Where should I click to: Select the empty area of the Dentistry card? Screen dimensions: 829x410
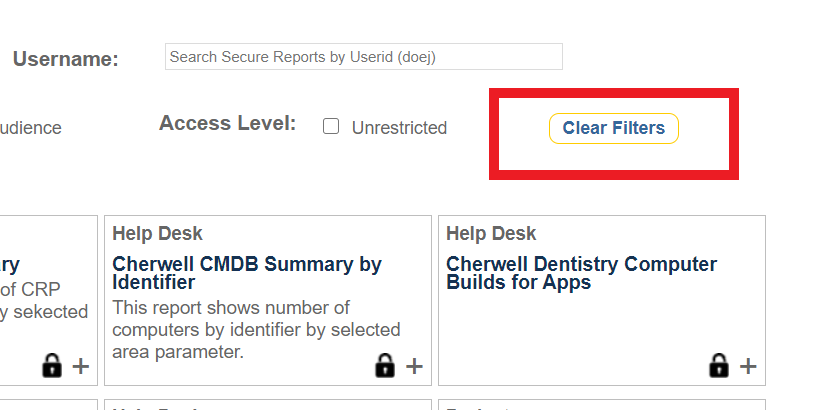tap(600, 330)
